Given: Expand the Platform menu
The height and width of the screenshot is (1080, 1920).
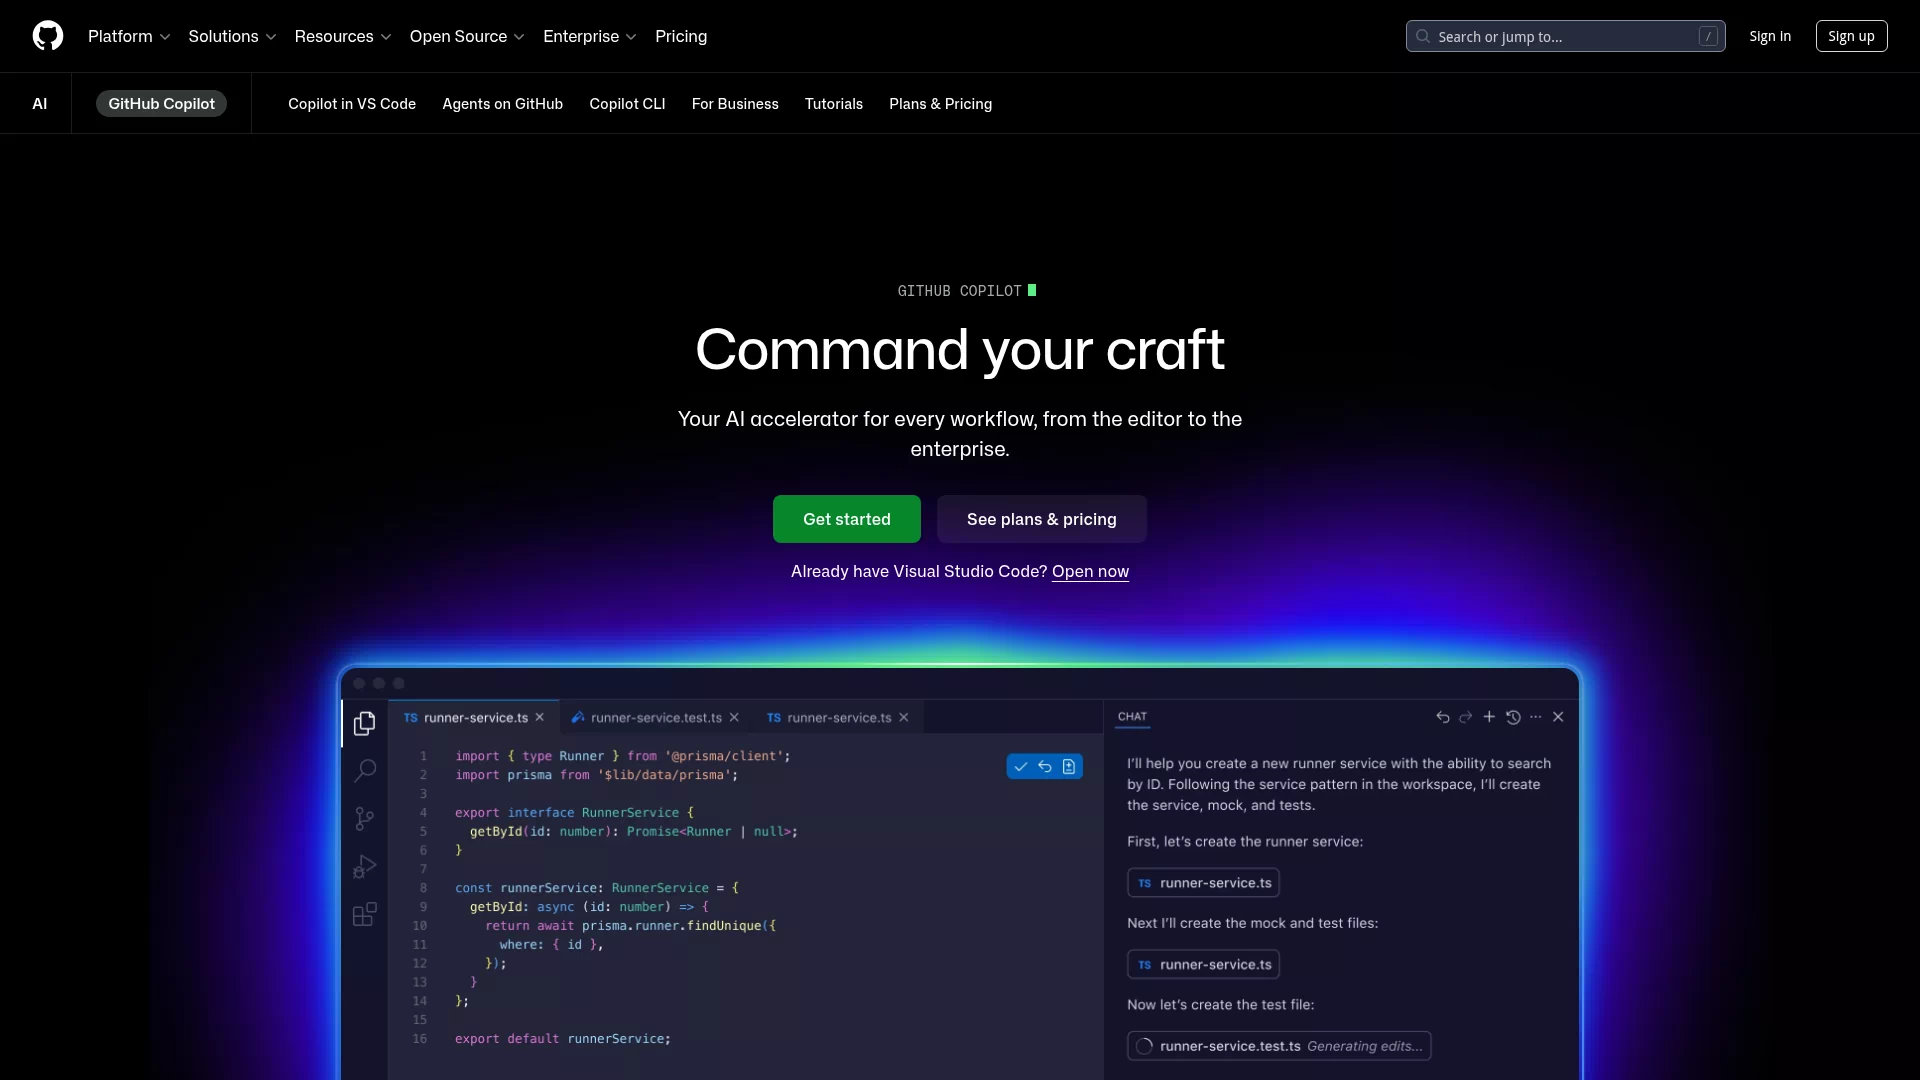Looking at the screenshot, I should (129, 36).
